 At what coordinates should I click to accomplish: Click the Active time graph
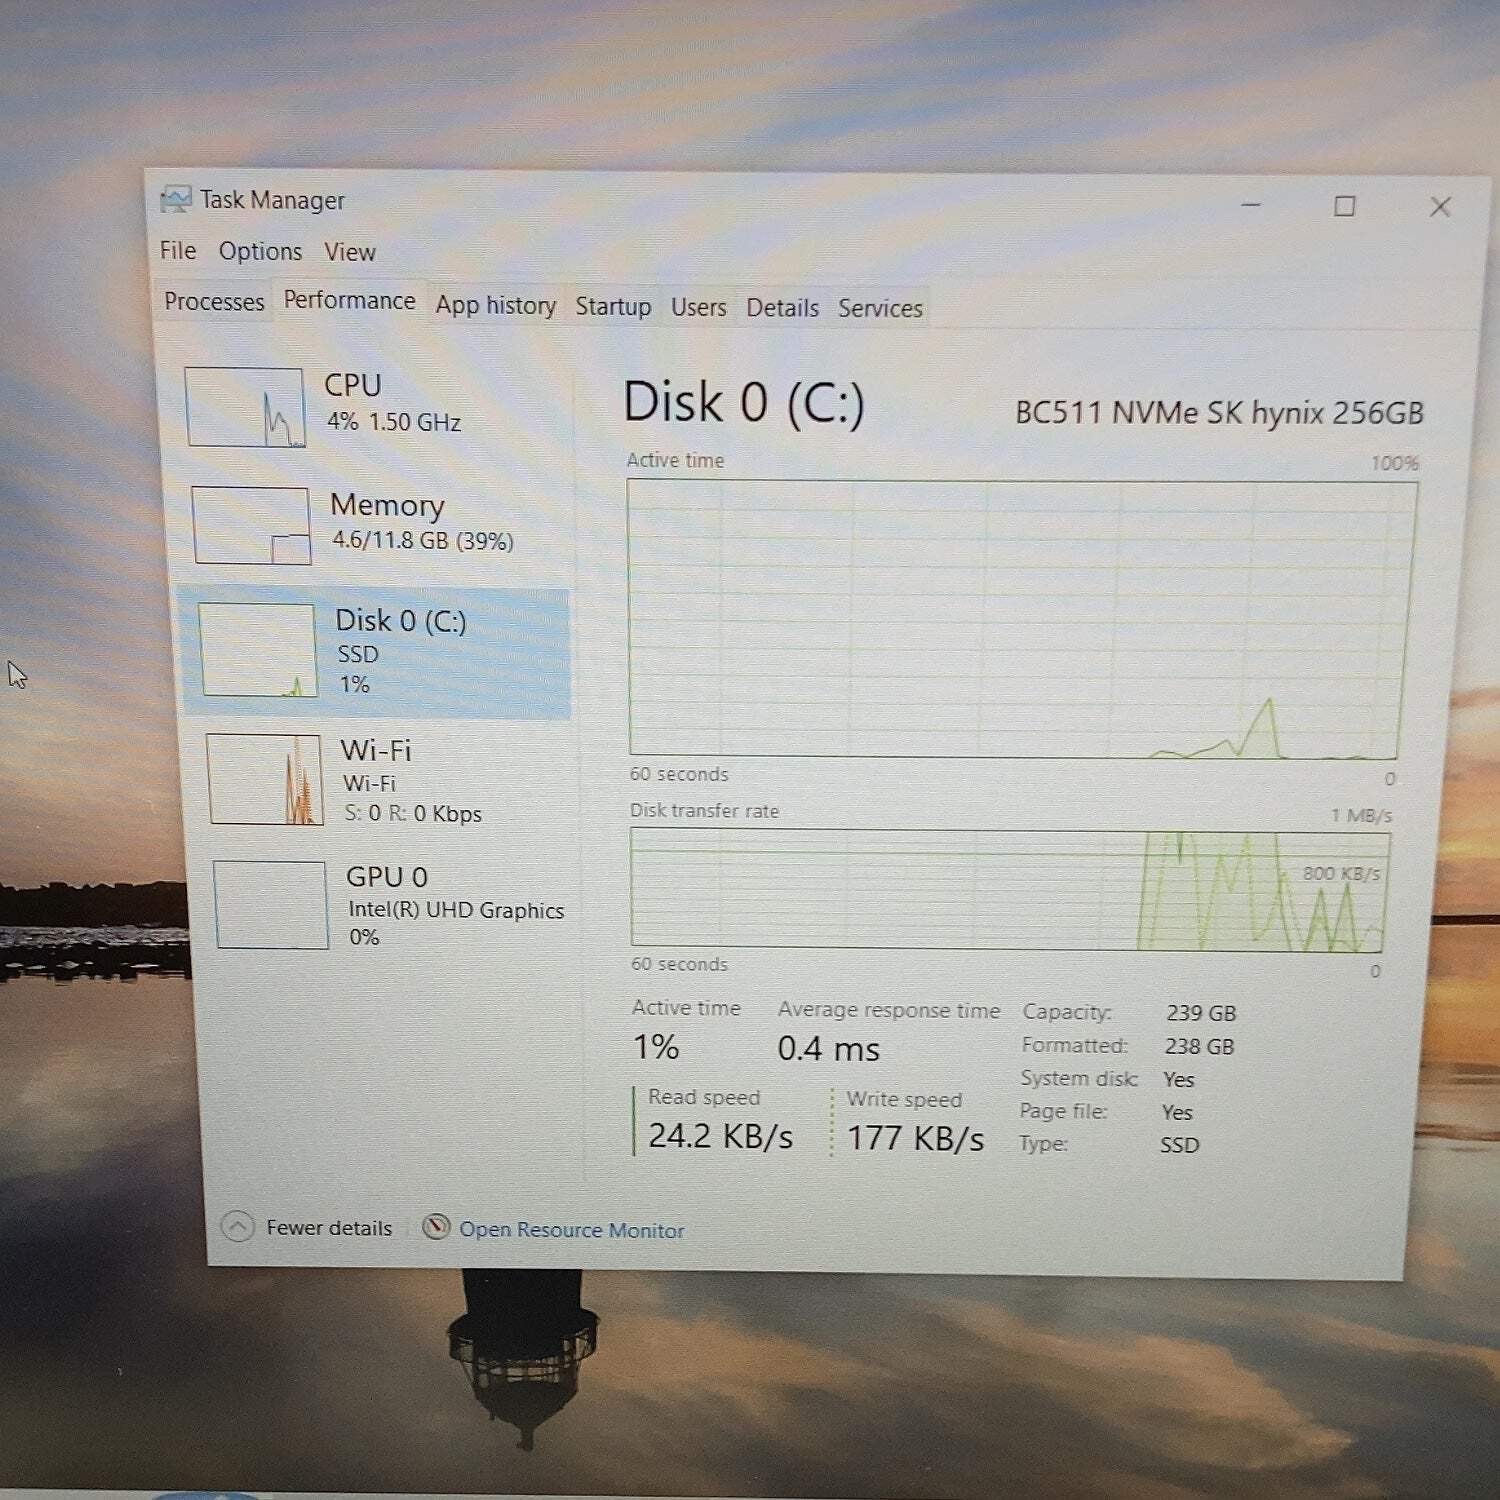pos(1023,619)
